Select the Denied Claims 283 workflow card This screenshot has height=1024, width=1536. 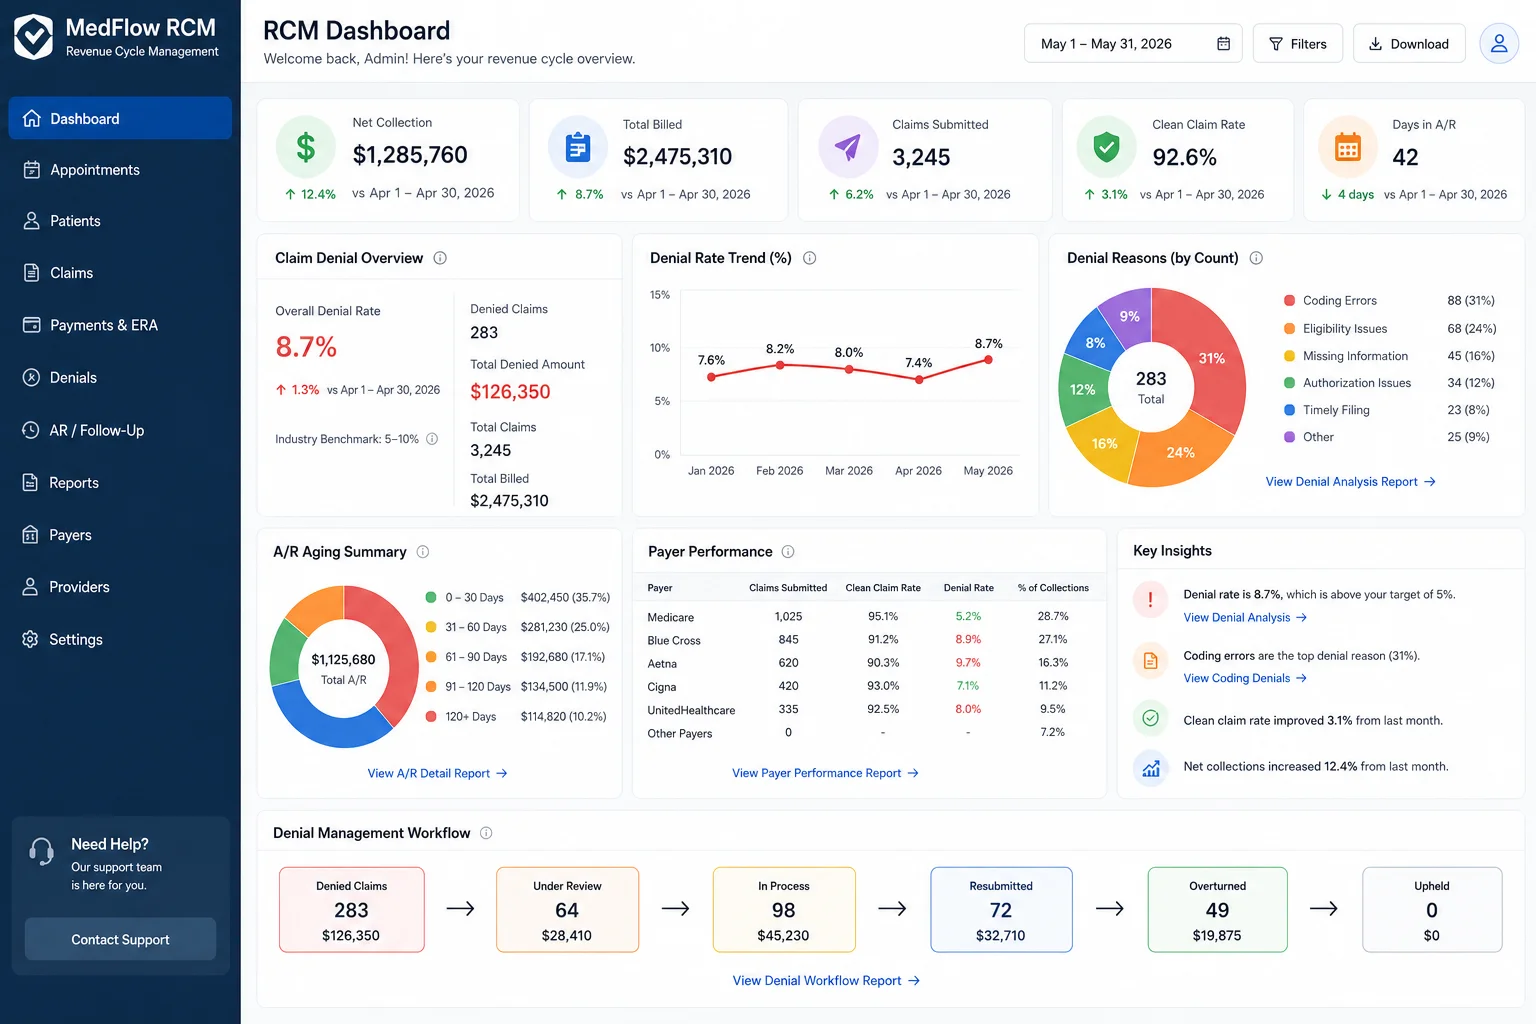[351, 909]
